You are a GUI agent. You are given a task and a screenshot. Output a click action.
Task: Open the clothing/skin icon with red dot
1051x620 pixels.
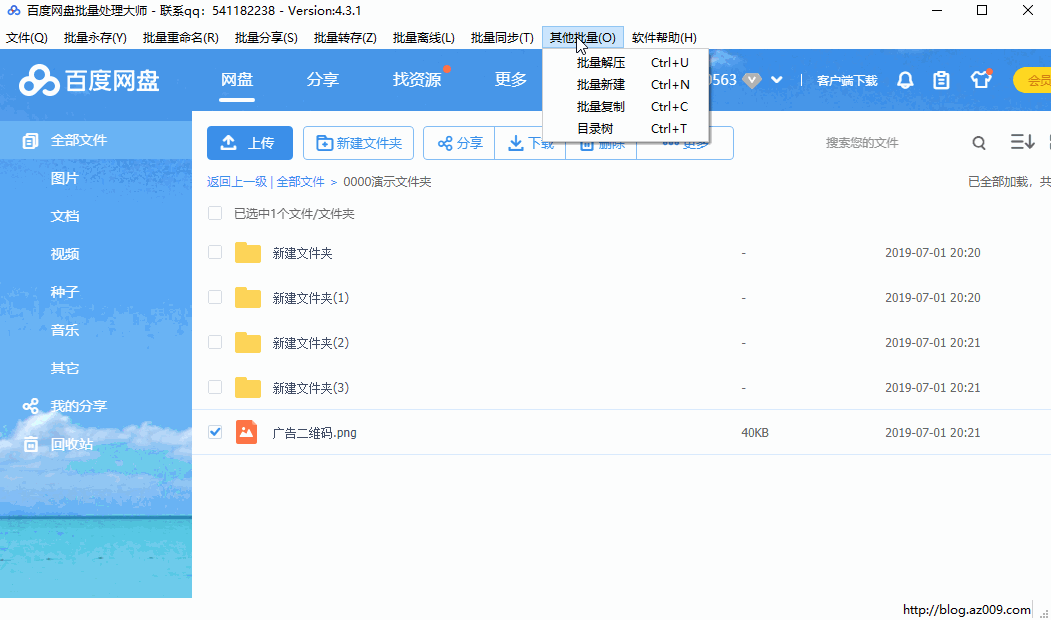click(980, 80)
